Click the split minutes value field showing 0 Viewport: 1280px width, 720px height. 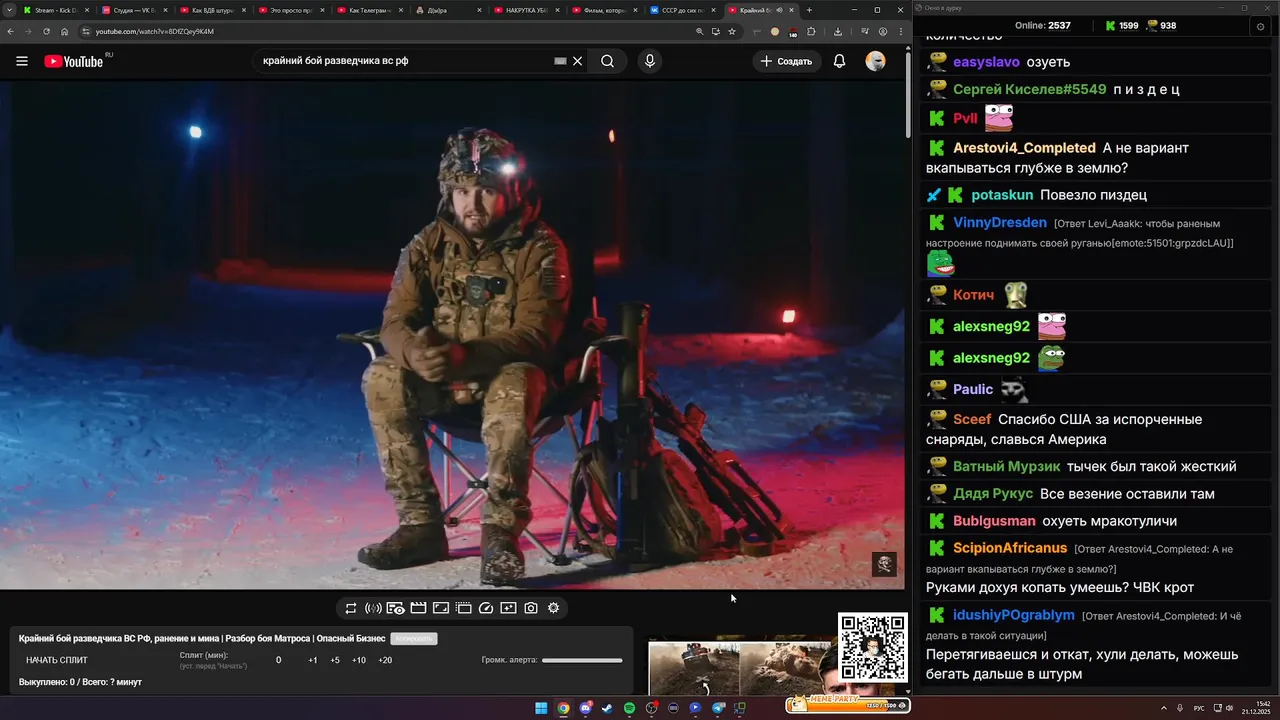[x=278, y=660]
